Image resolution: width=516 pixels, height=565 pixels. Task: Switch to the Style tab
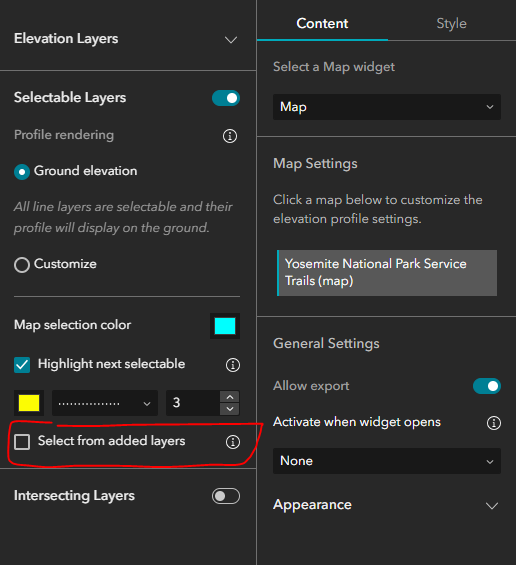(451, 23)
